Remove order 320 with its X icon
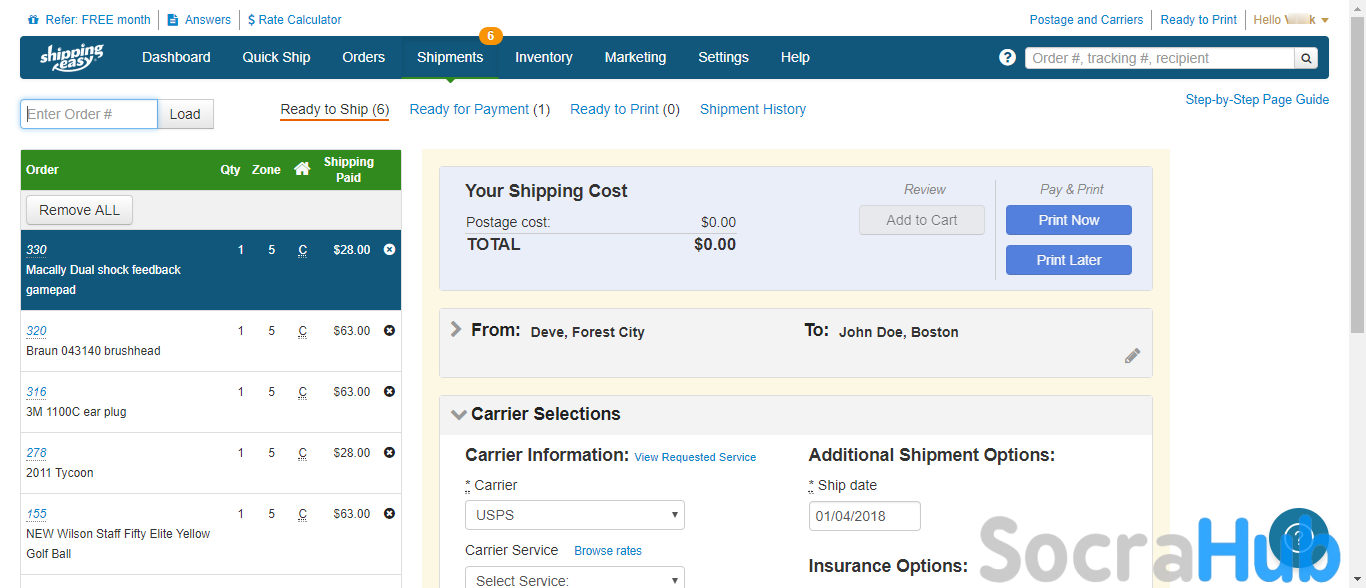The height and width of the screenshot is (588, 1366). point(390,330)
